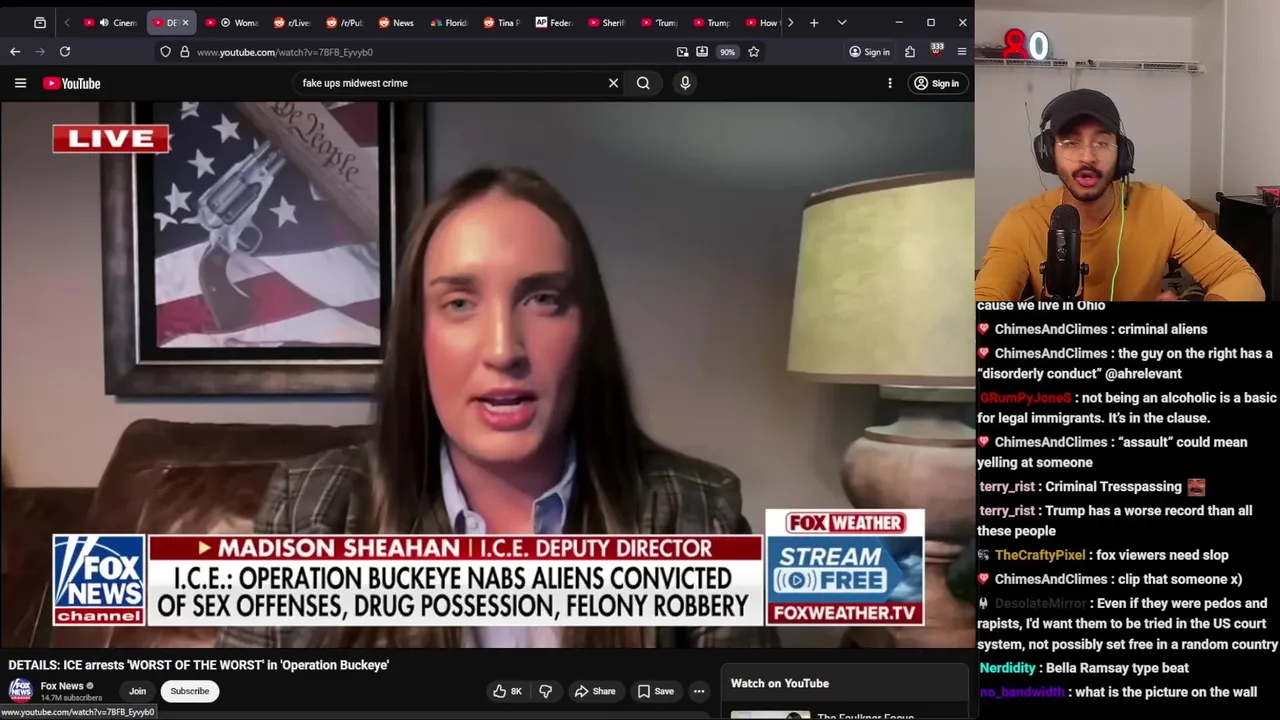Go back with the browser back arrow
The height and width of the screenshot is (720, 1280).
click(15, 51)
